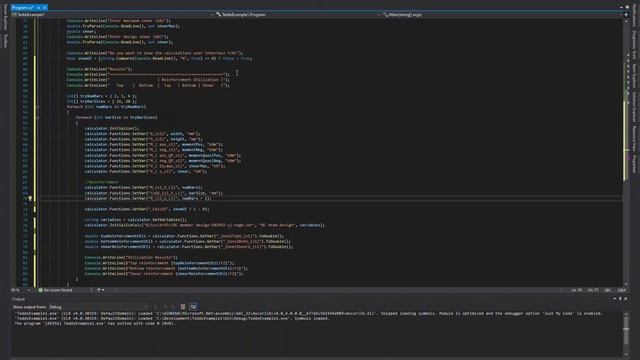Click the lightbulb quick actions icon

pos(30,199)
